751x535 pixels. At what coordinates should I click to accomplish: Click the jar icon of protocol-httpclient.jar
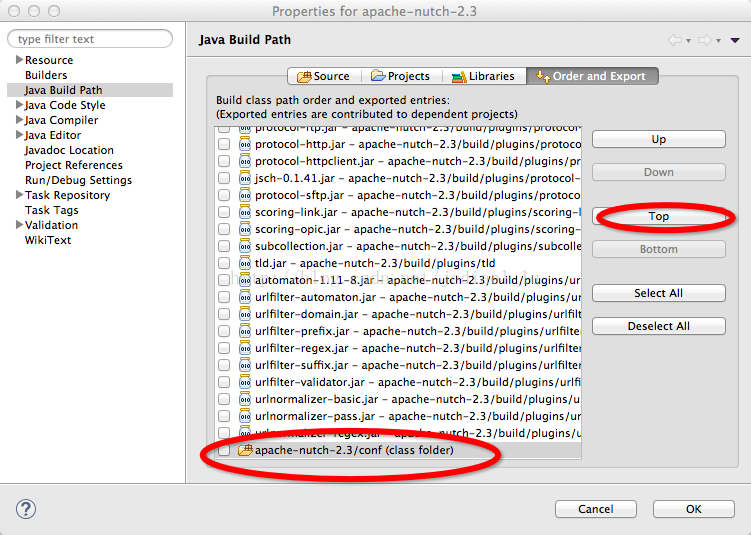(245, 161)
